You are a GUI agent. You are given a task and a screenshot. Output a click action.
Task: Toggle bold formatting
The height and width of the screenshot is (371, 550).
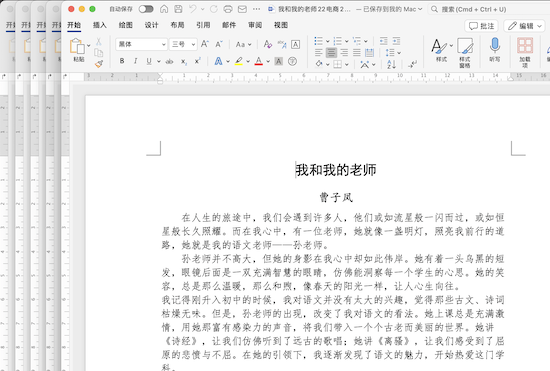click(x=122, y=61)
